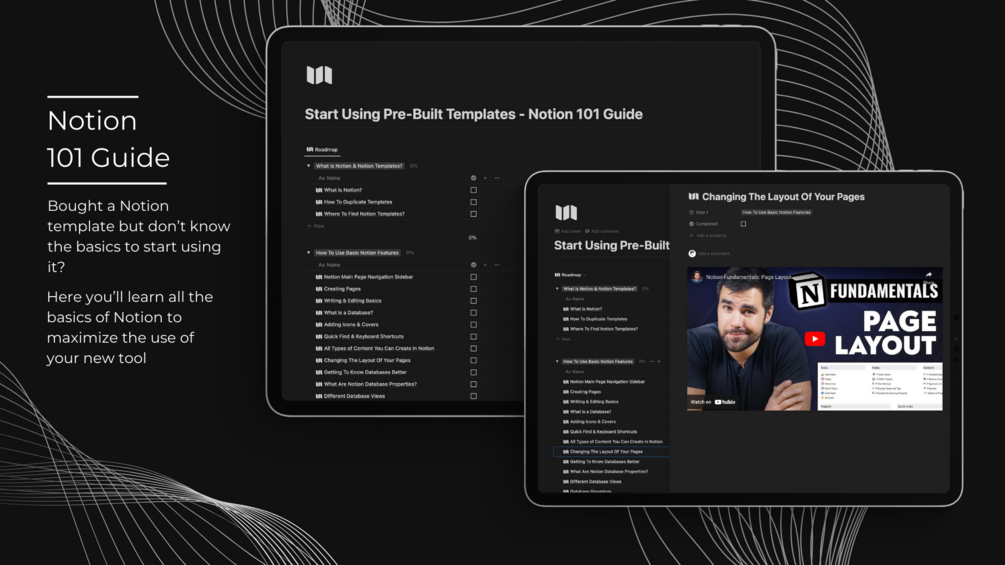Click 'Add a property' in page panel
Viewport: 1005px width, 565px height.
708,236
